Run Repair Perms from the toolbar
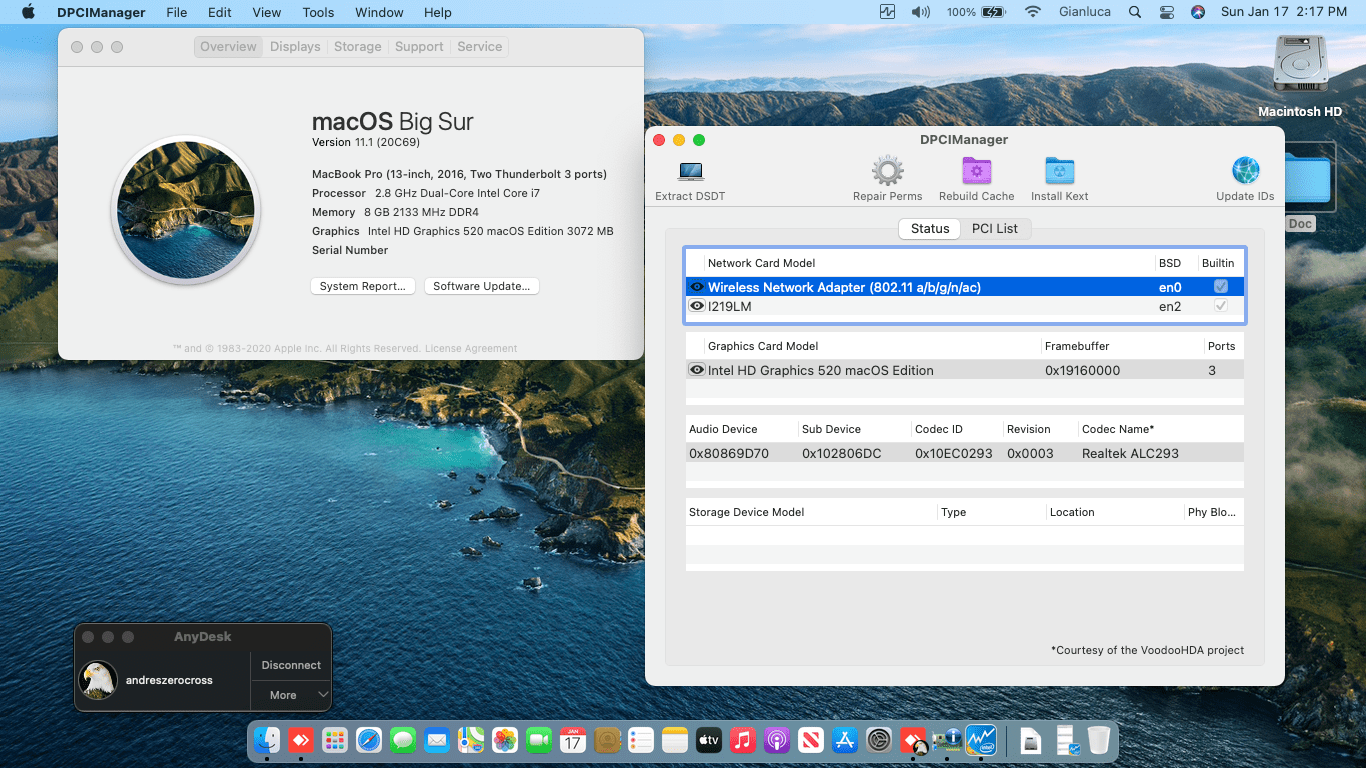The width and height of the screenshot is (1366, 768). tap(887, 171)
